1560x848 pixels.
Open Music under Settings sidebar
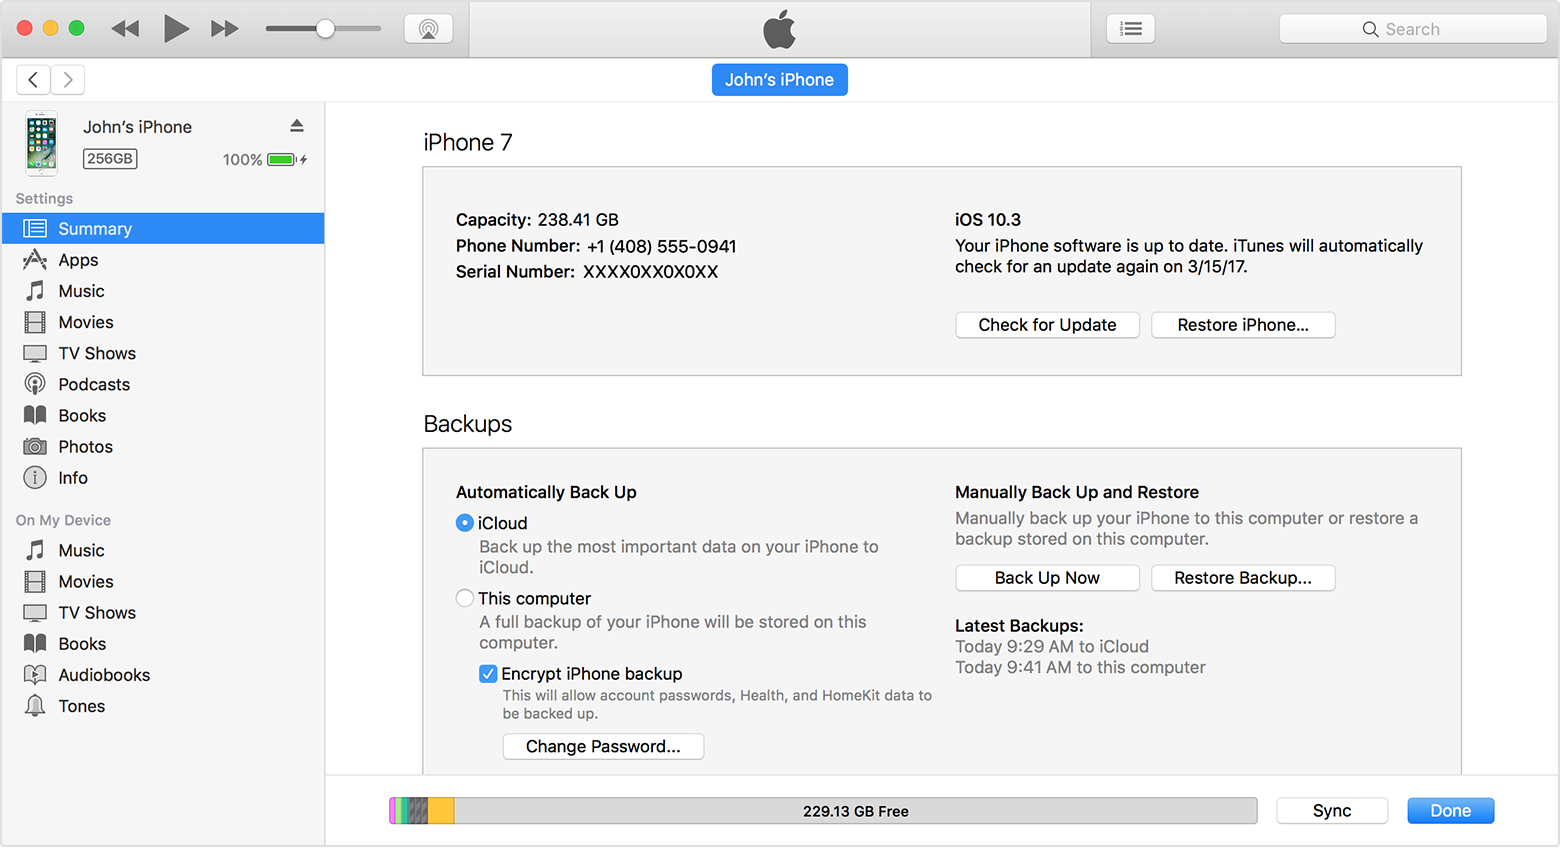[163, 291]
